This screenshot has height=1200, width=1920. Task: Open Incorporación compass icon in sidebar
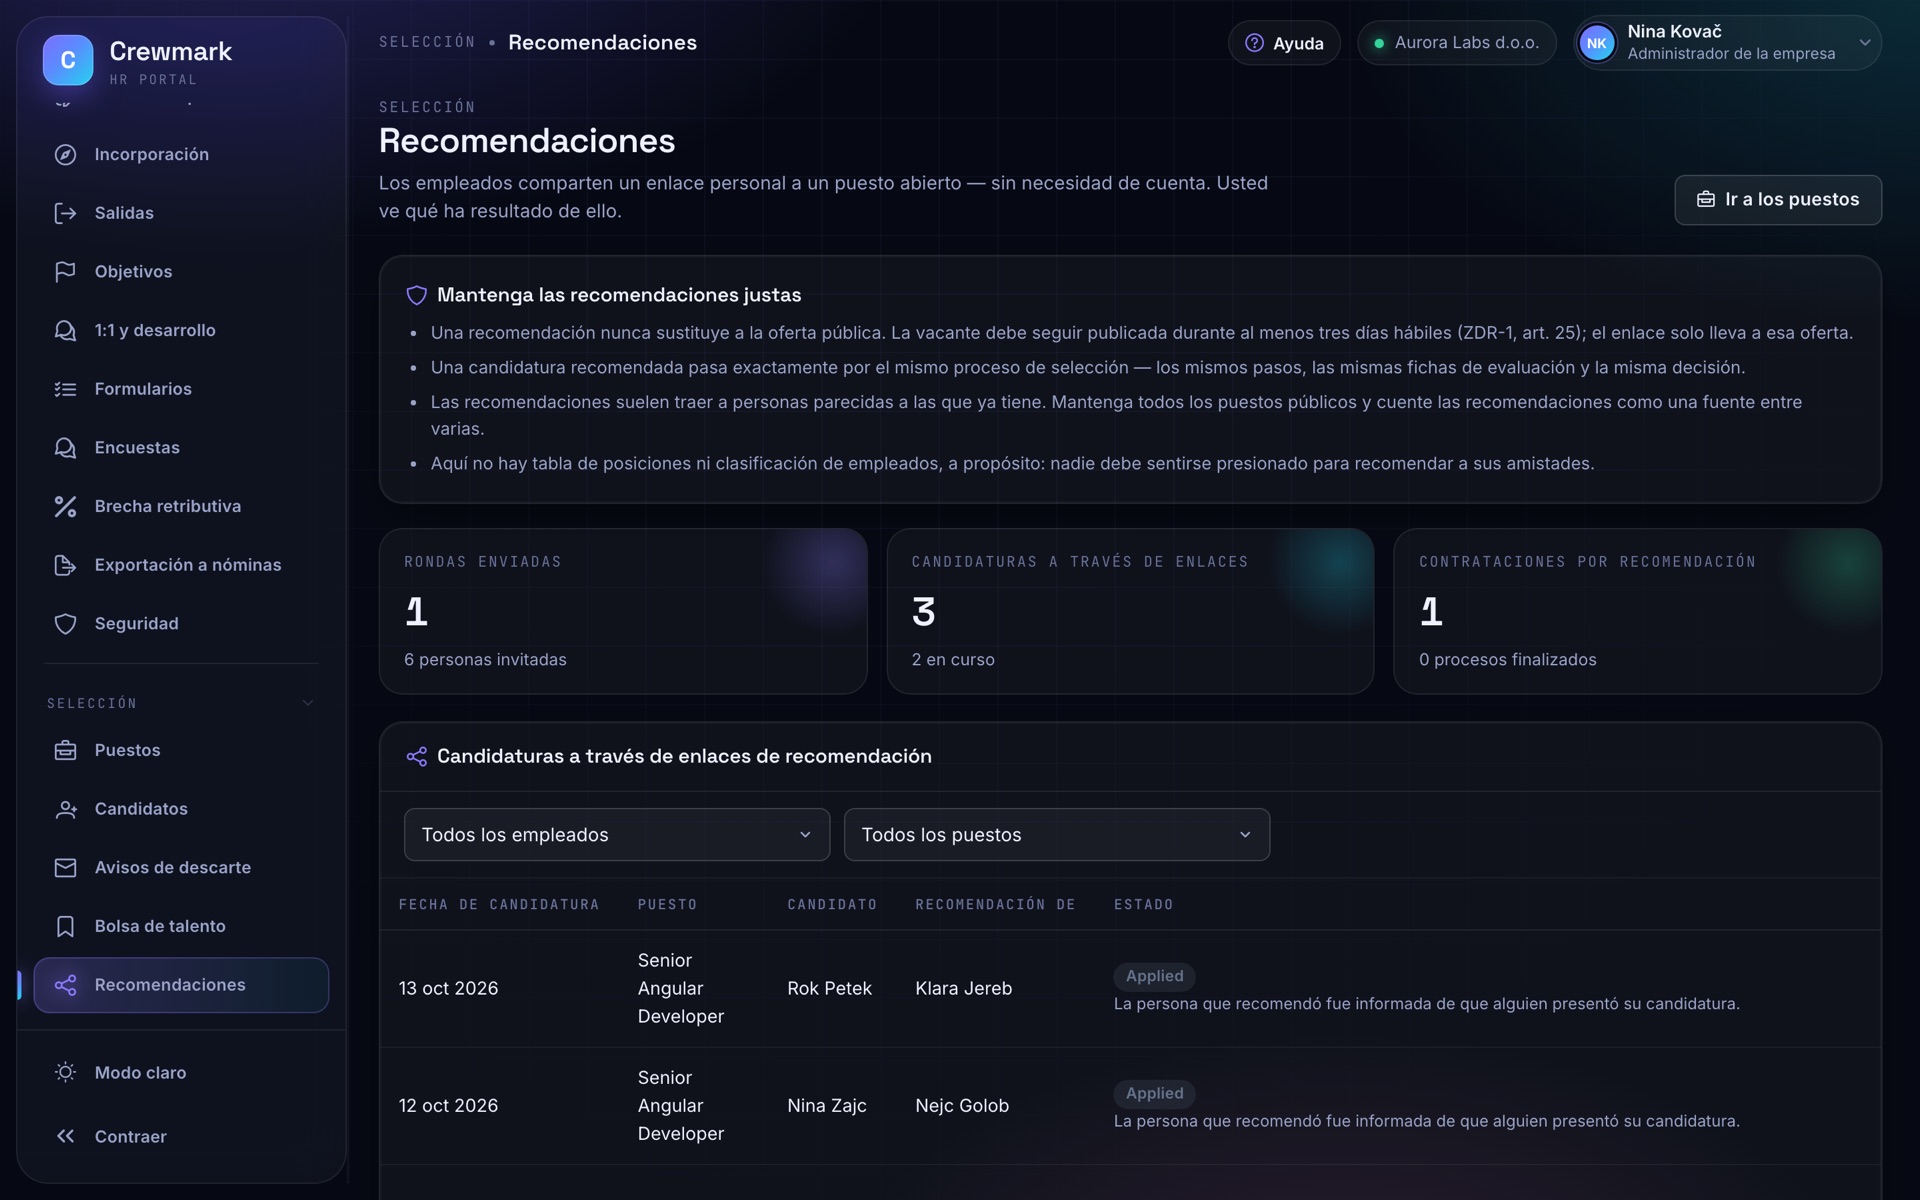tap(65, 154)
